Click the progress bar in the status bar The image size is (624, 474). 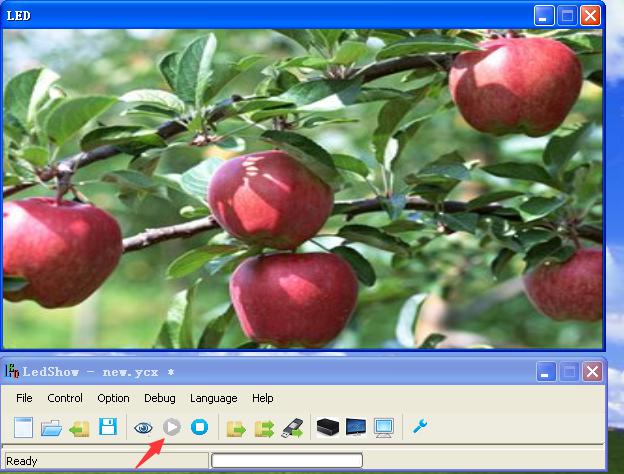click(x=287, y=460)
